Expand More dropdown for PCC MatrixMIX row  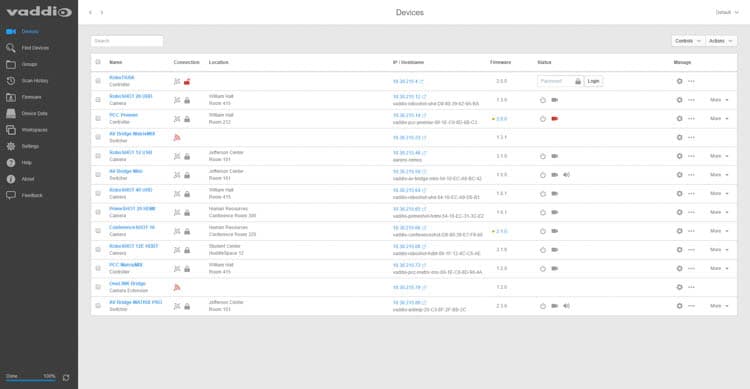[719, 269]
